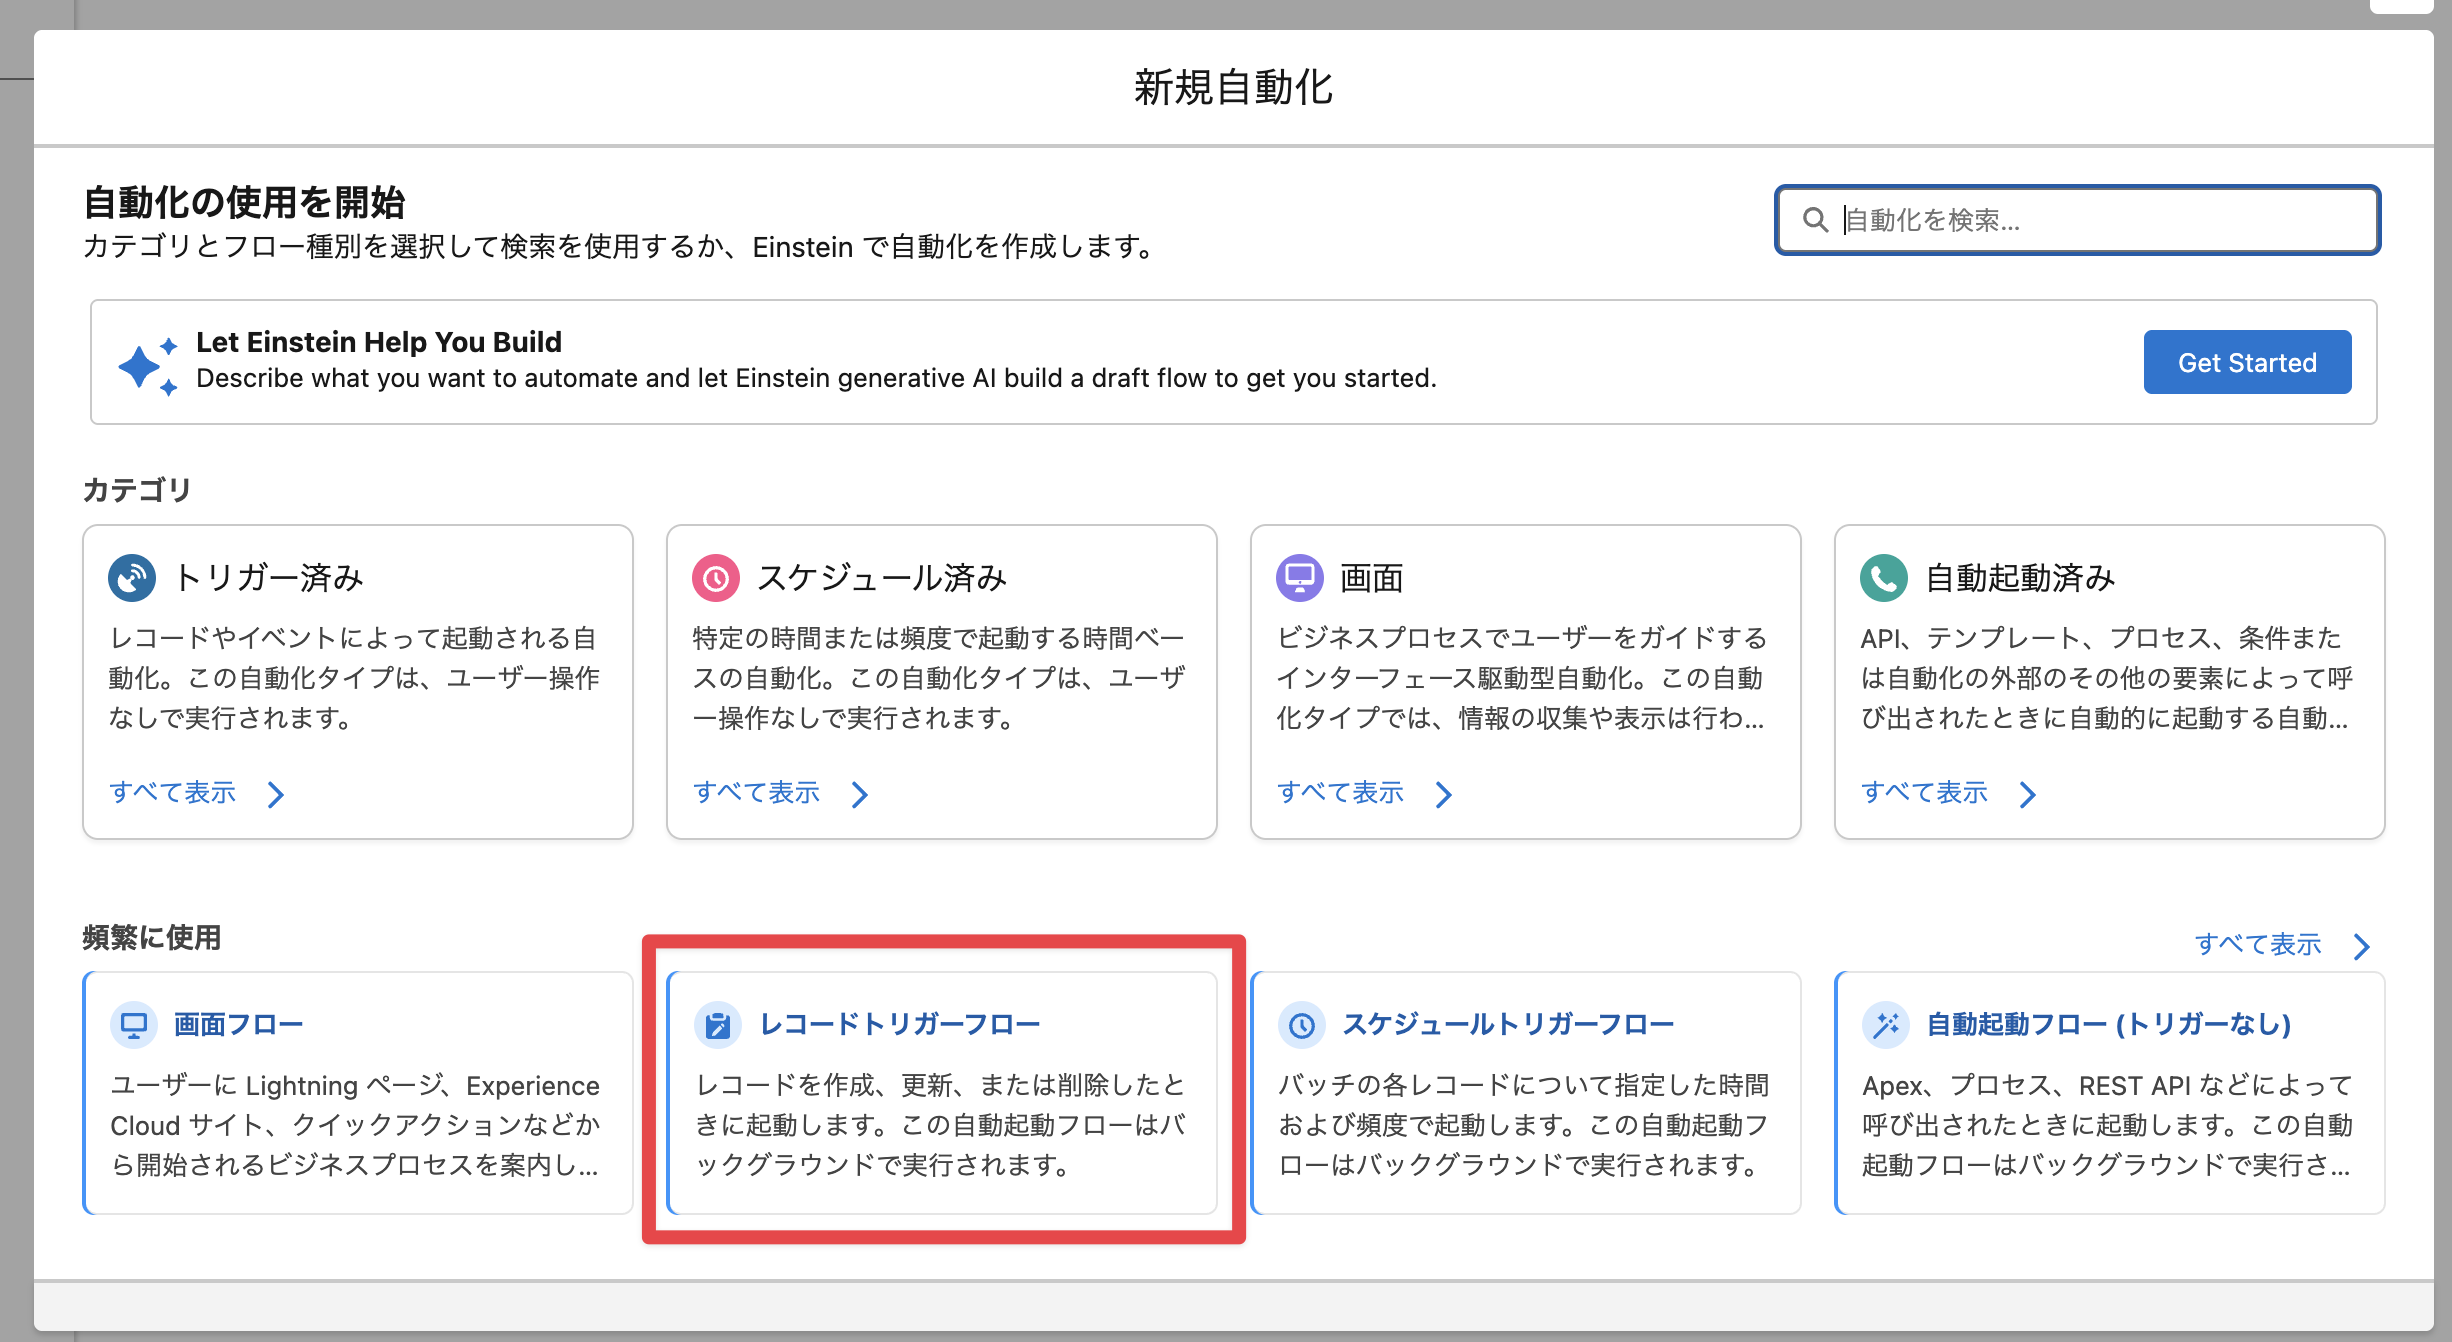
Task: Show all frequently used flows
Action: click(2258, 945)
